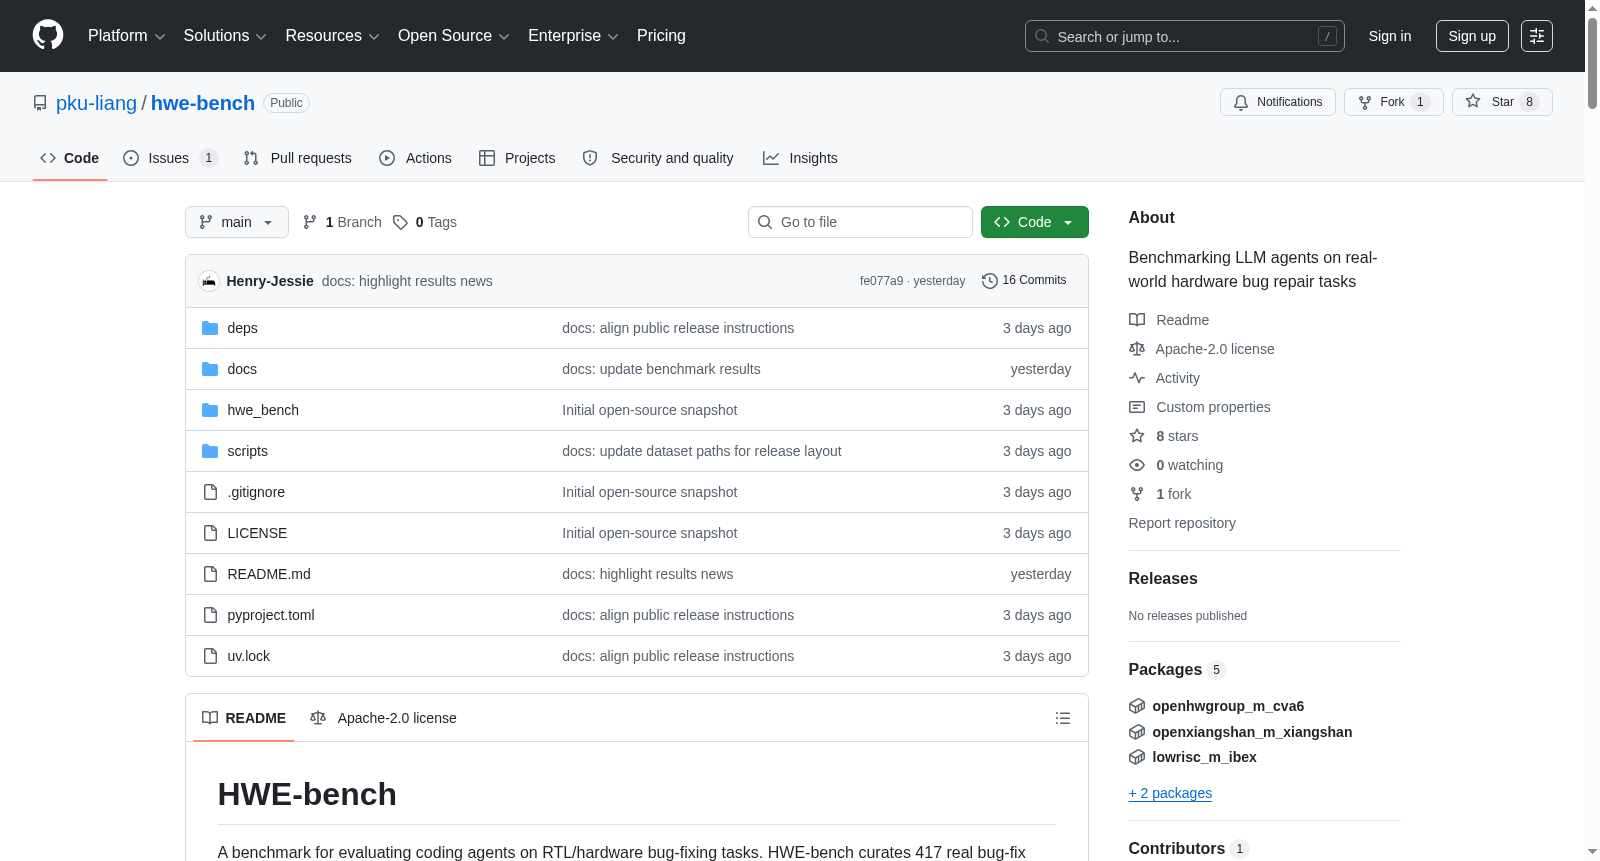1600x861 pixels.
Task: Open the hwe_bench folder icon
Action: pos(210,410)
